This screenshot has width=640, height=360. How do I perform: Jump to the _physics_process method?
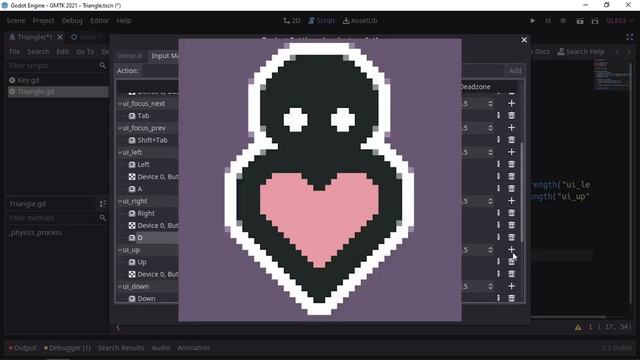point(36,233)
